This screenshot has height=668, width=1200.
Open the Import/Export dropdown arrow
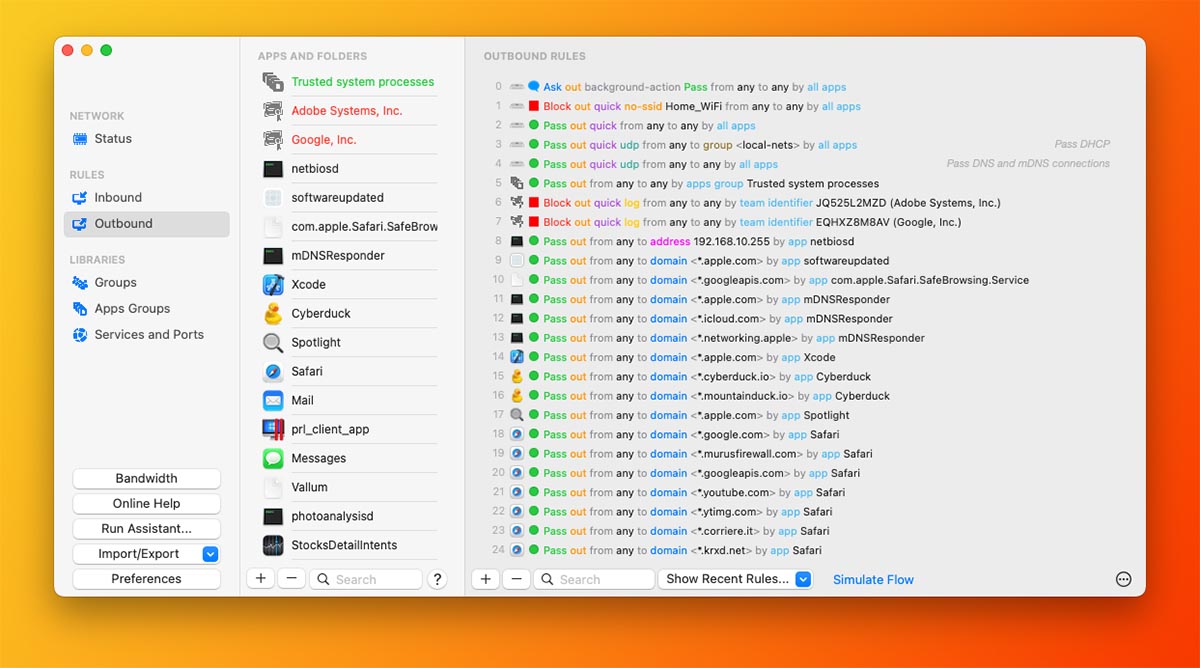210,554
